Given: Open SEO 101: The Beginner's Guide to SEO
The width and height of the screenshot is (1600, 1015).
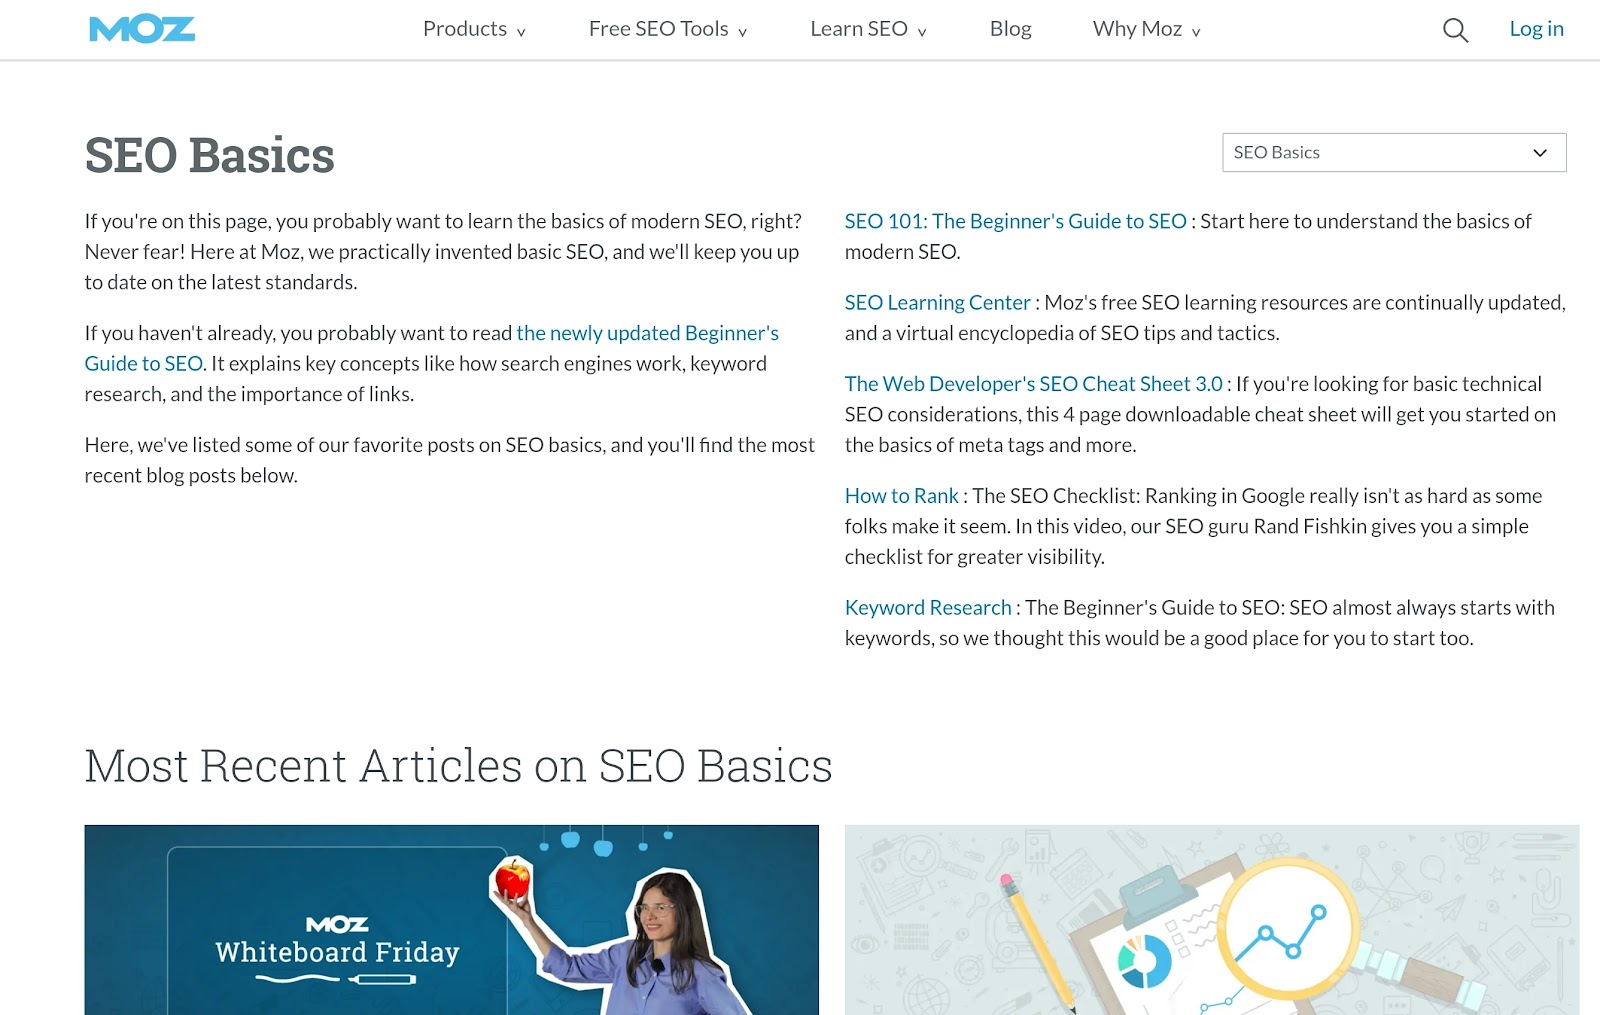Looking at the screenshot, I should click(x=1015, y=221).
